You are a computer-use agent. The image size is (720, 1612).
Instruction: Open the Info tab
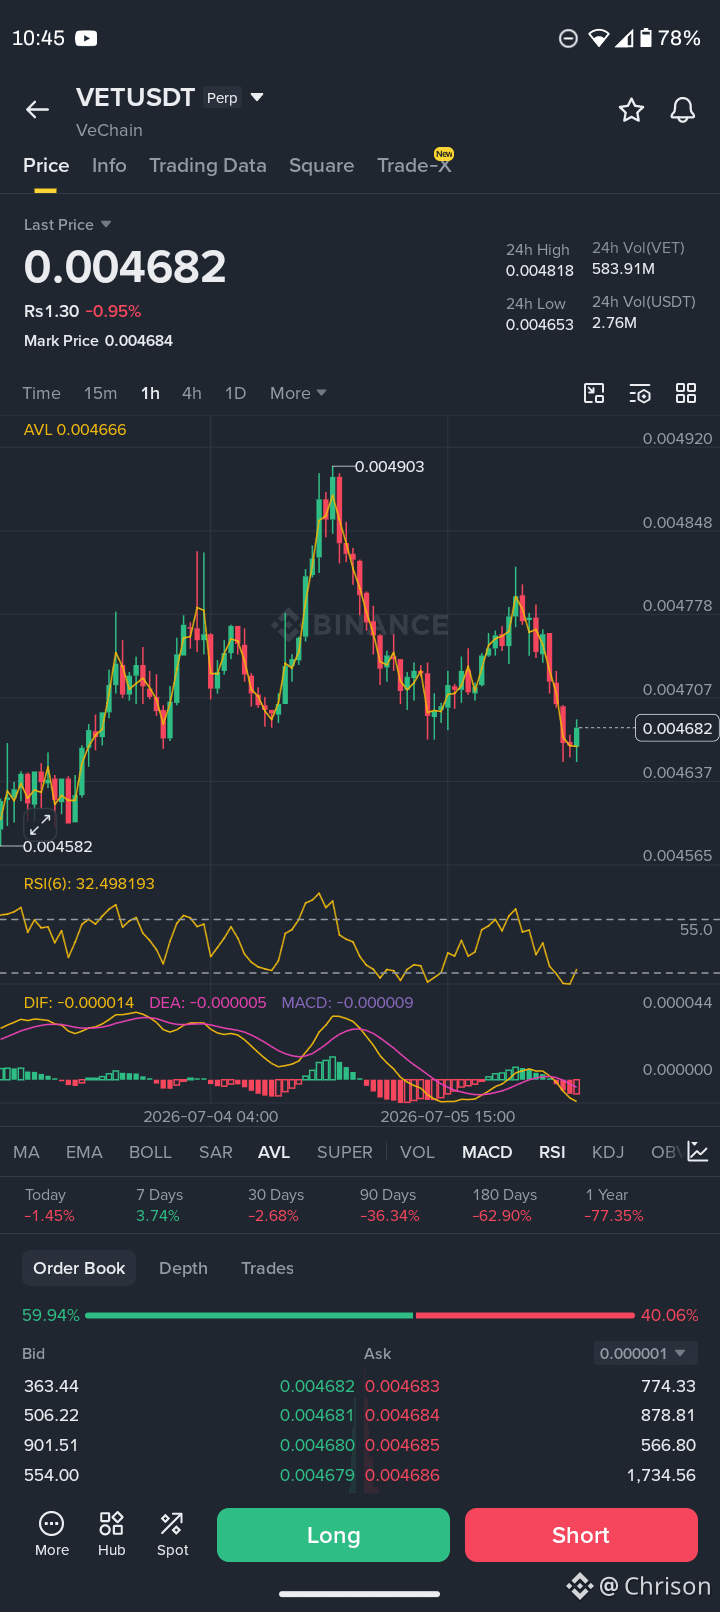pos(109,166)
